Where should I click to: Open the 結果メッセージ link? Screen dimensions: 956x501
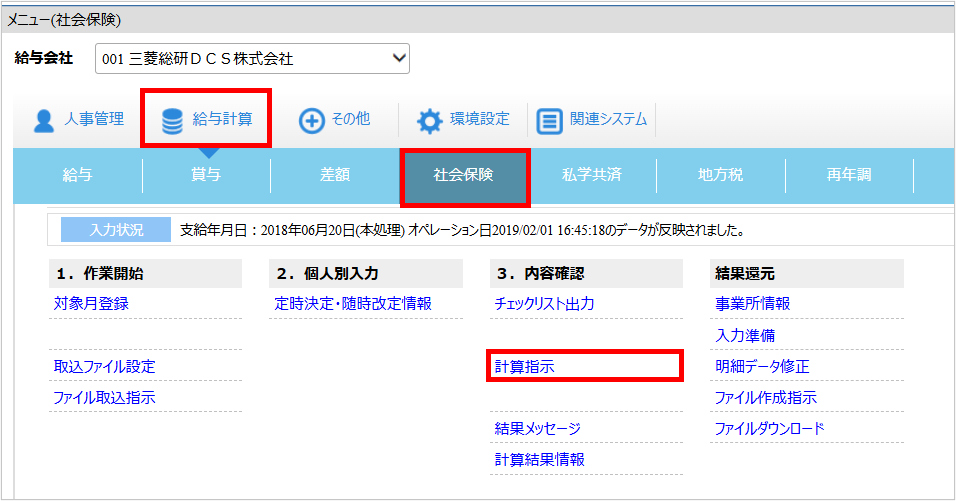tap(537, 428)
